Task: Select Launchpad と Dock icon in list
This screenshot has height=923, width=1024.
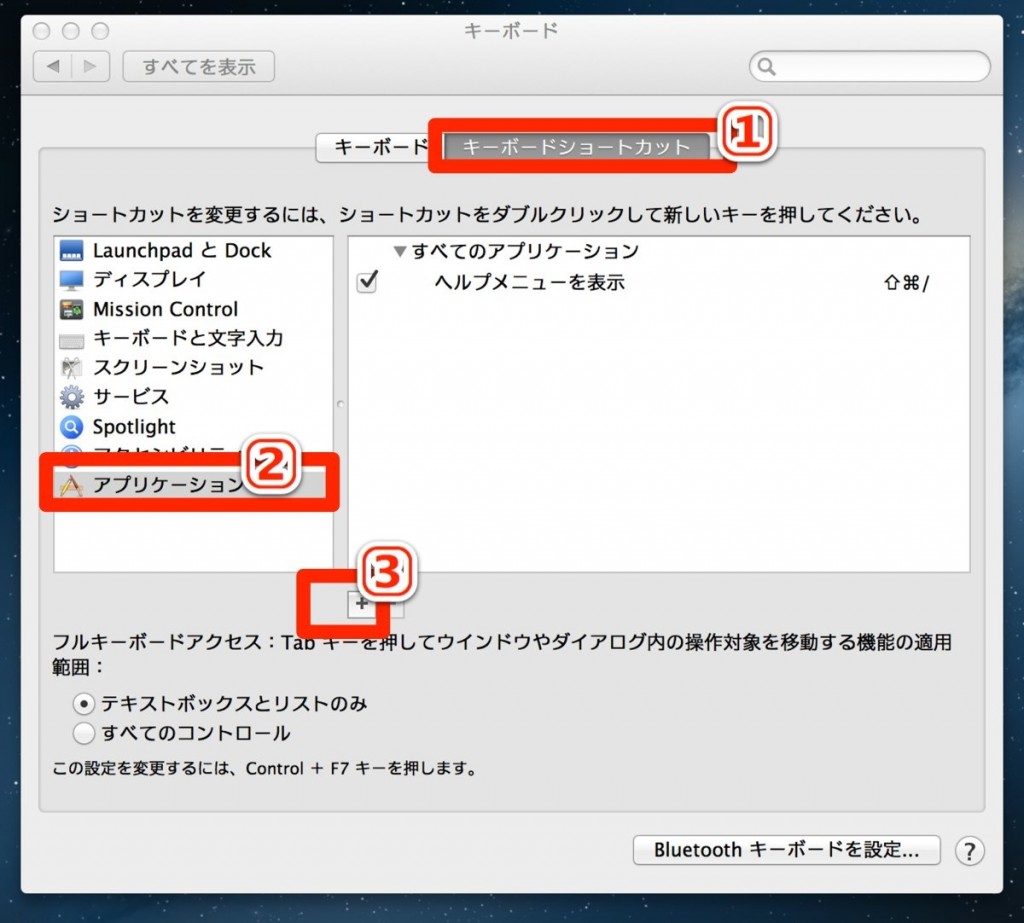Action: point(72,251)
